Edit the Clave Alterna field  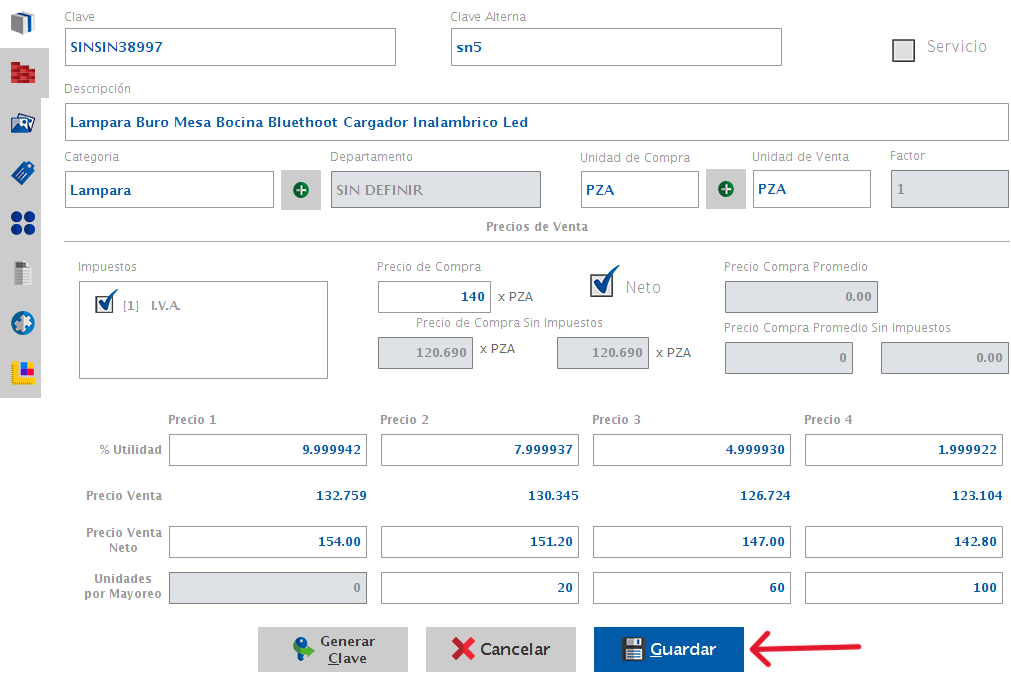(616, 47)
